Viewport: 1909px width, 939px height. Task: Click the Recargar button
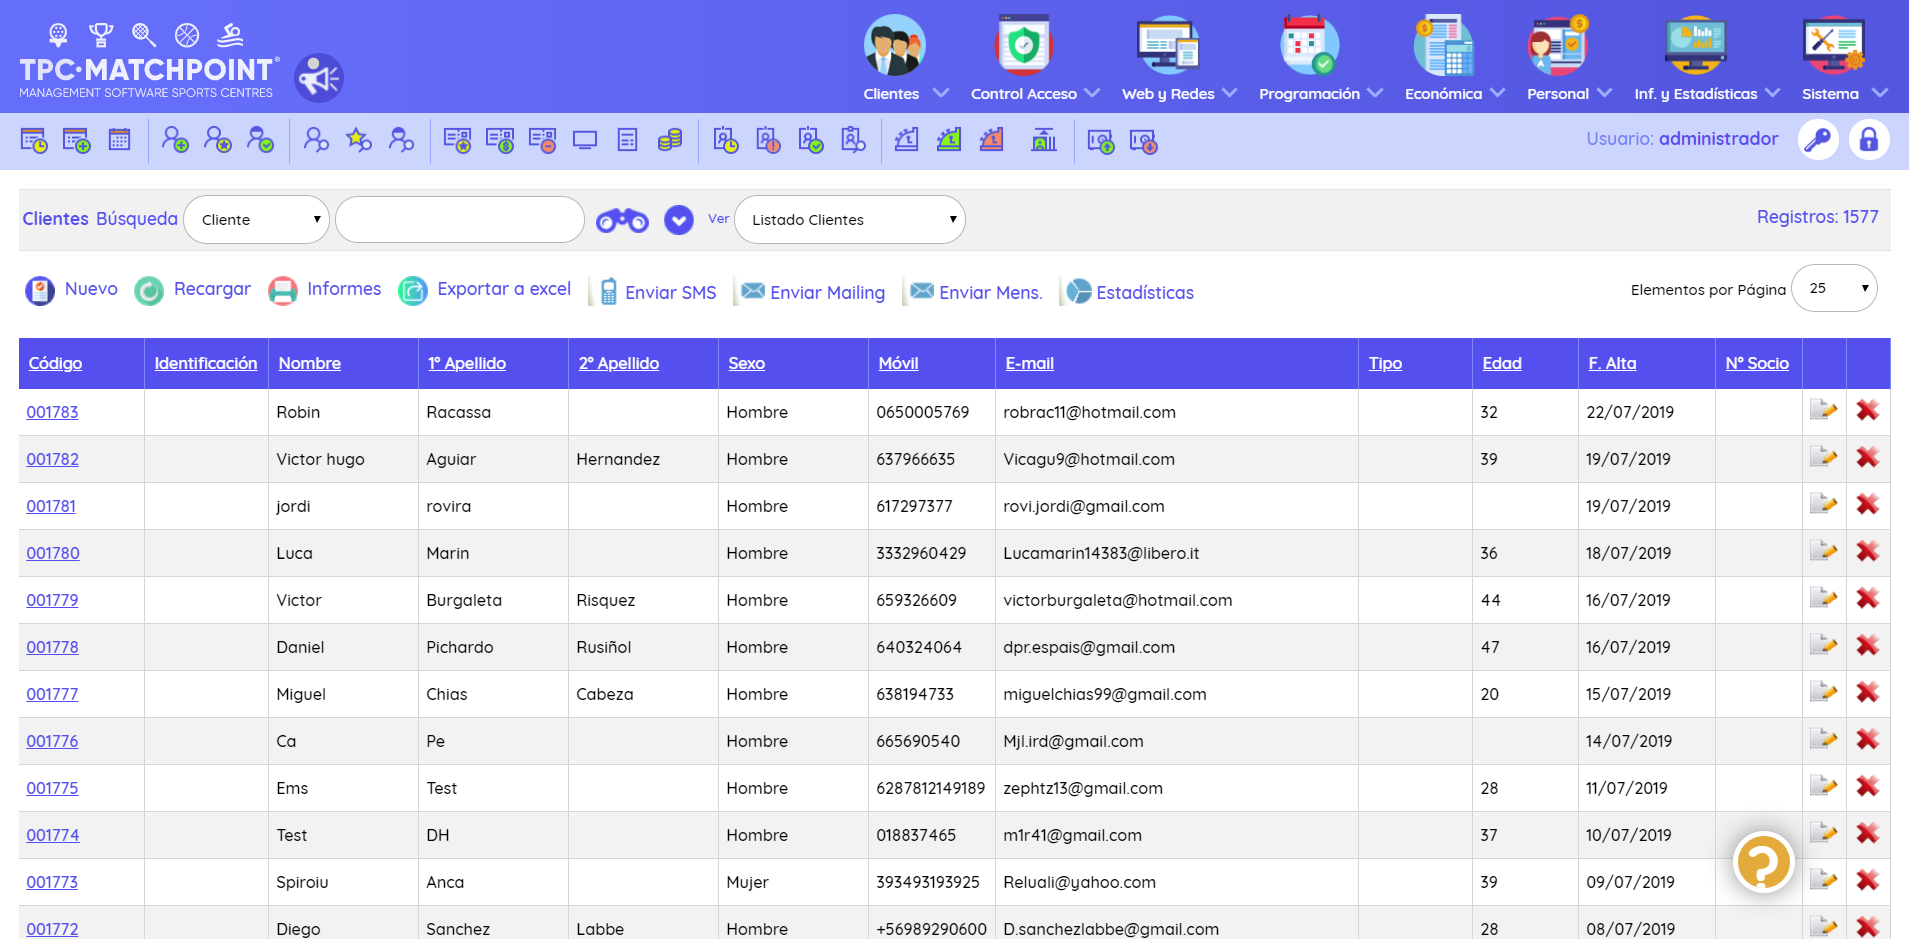[193, 290]
